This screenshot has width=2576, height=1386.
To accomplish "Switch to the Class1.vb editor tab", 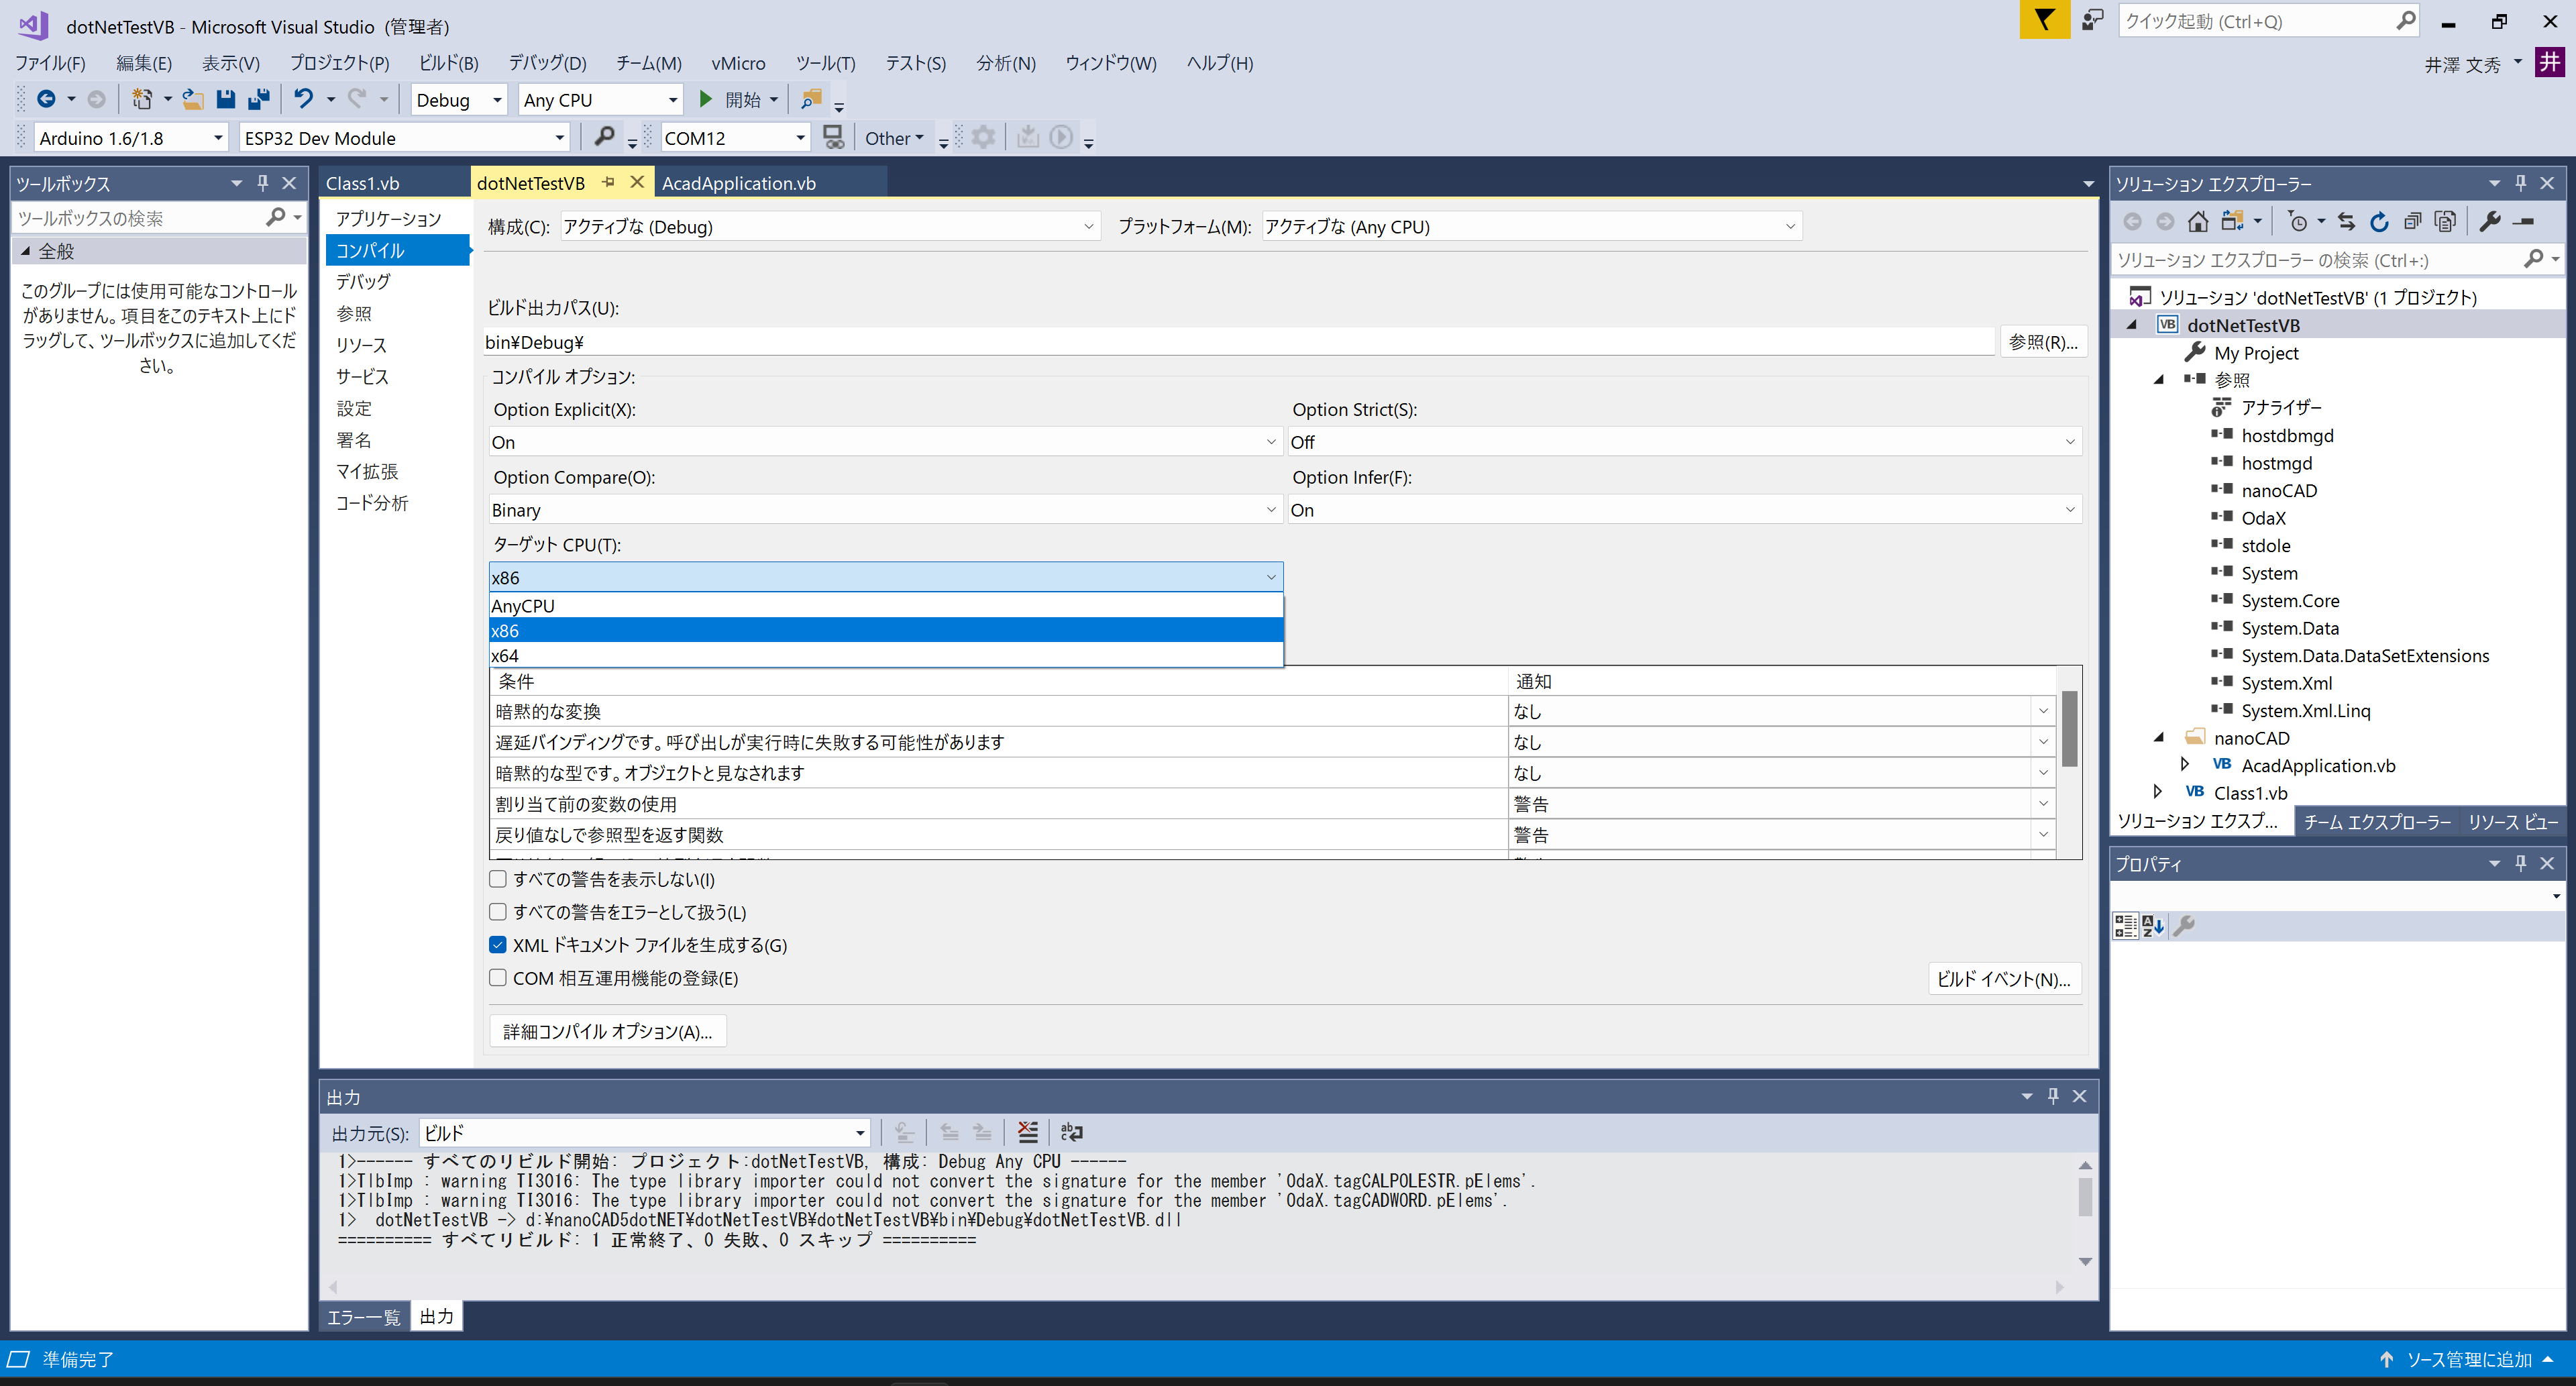I will click(363, 183).
